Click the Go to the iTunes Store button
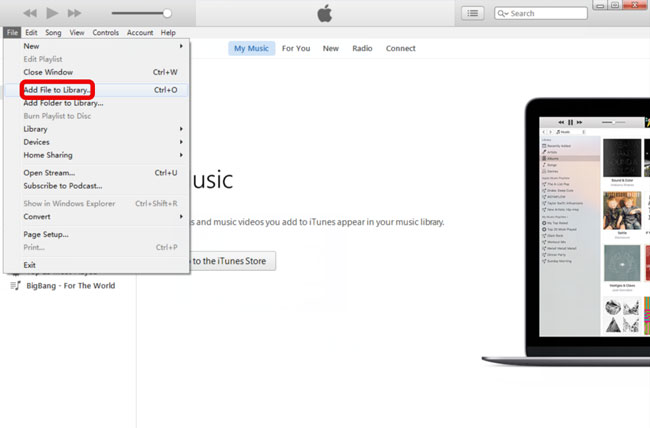 click(232, 261)
